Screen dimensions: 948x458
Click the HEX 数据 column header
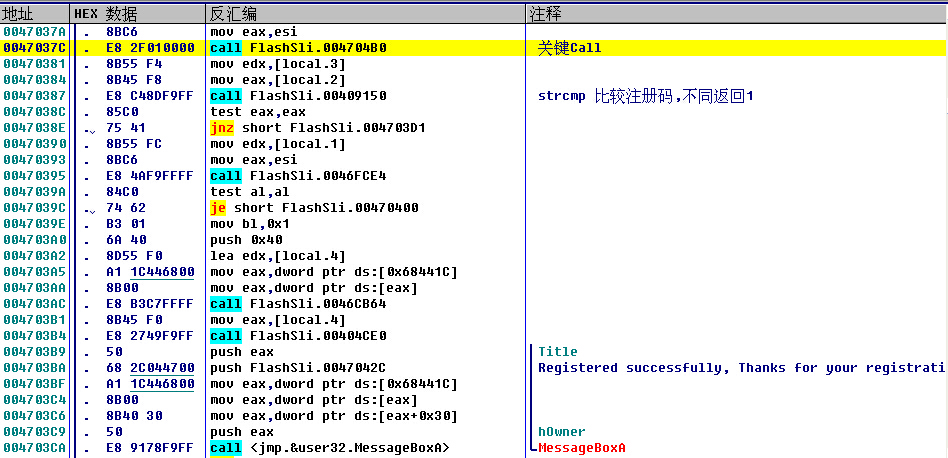[x=105, y=14]
